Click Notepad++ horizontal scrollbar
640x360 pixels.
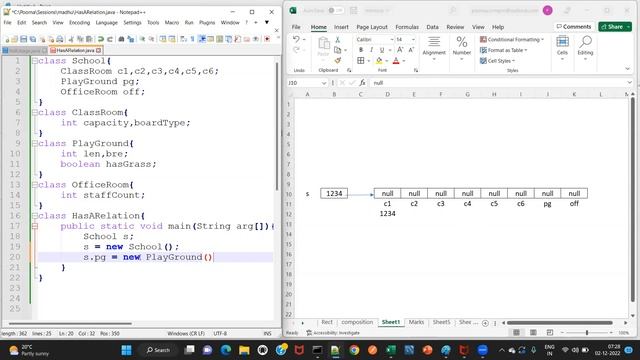[x=70, y=324]
